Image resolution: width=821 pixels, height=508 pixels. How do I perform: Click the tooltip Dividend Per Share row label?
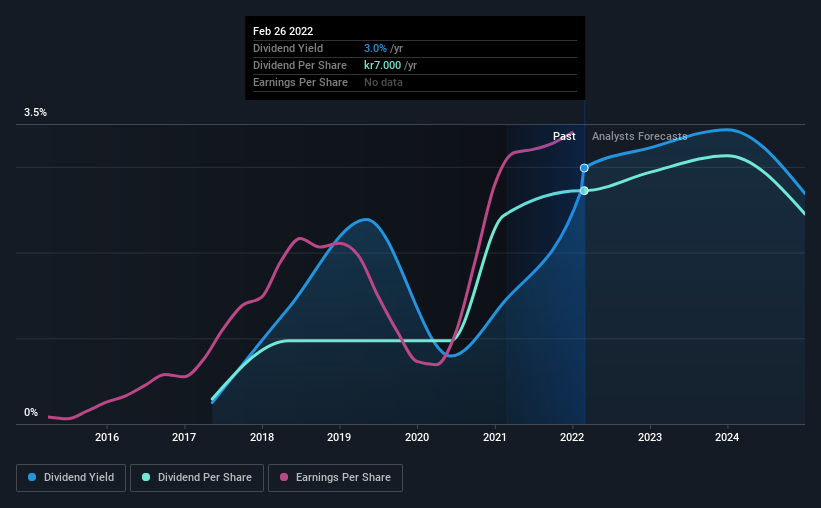pos(300,65)
